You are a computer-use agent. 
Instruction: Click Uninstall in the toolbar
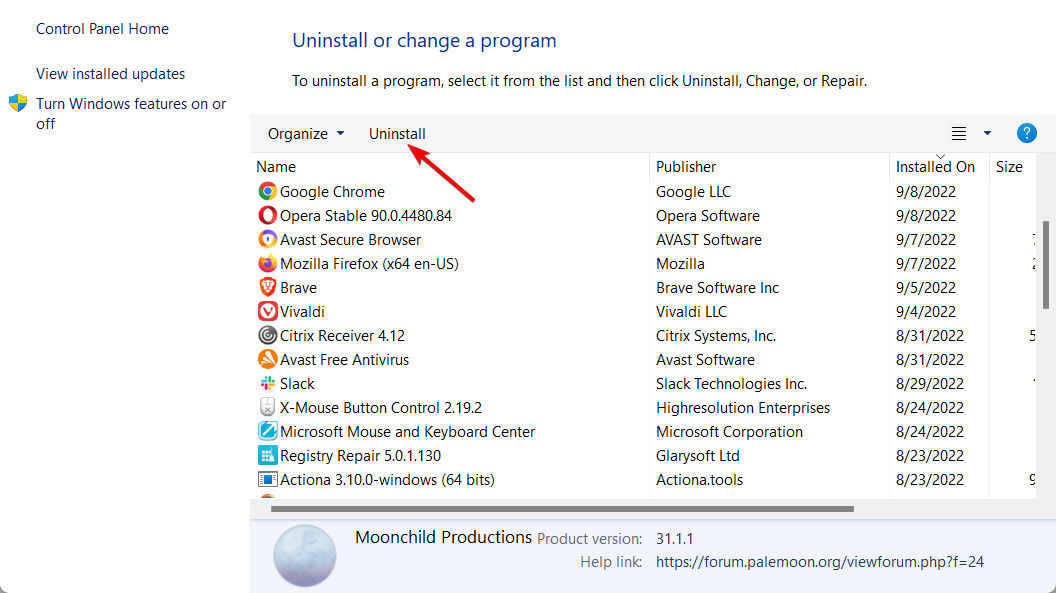pos(397,134)
